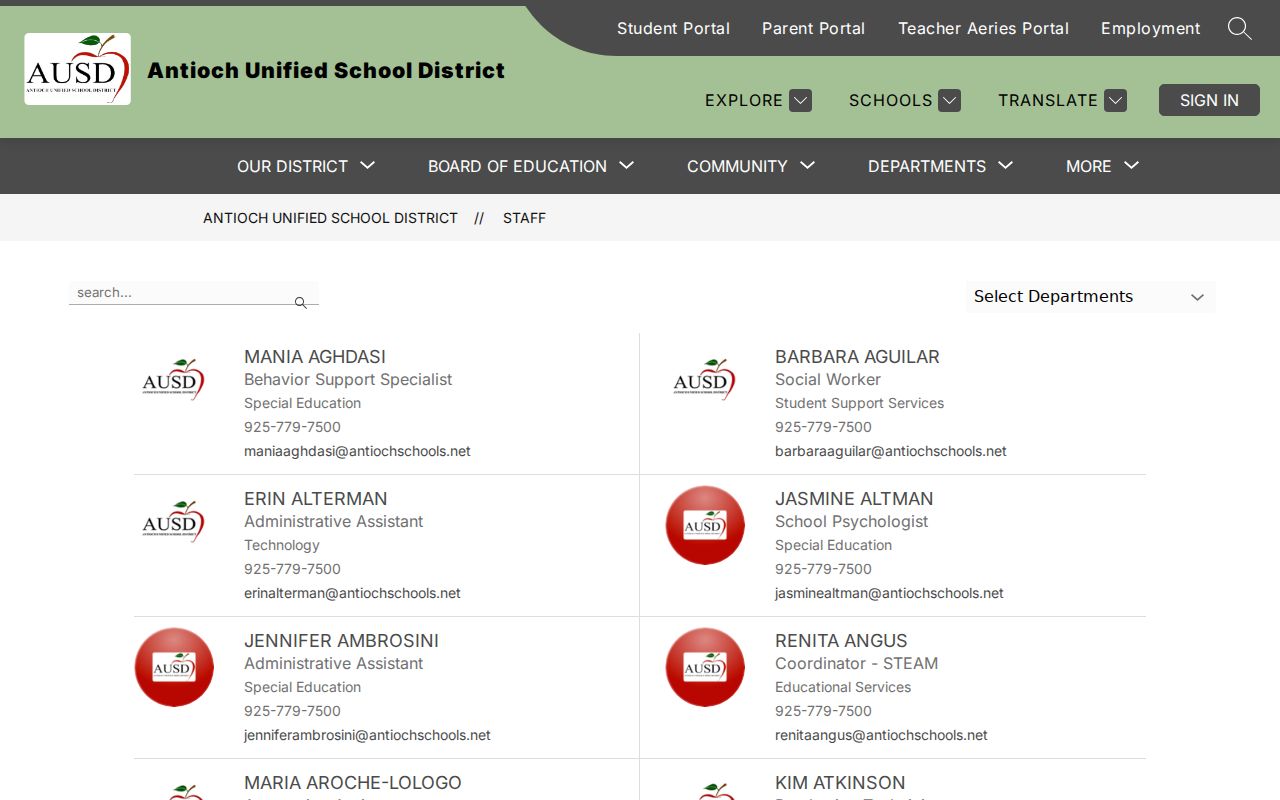Screen dimensions: 1280x800
Task: Click the name MARIA AROCHE-LOLOGO
Action: click(x=352, y=783)
